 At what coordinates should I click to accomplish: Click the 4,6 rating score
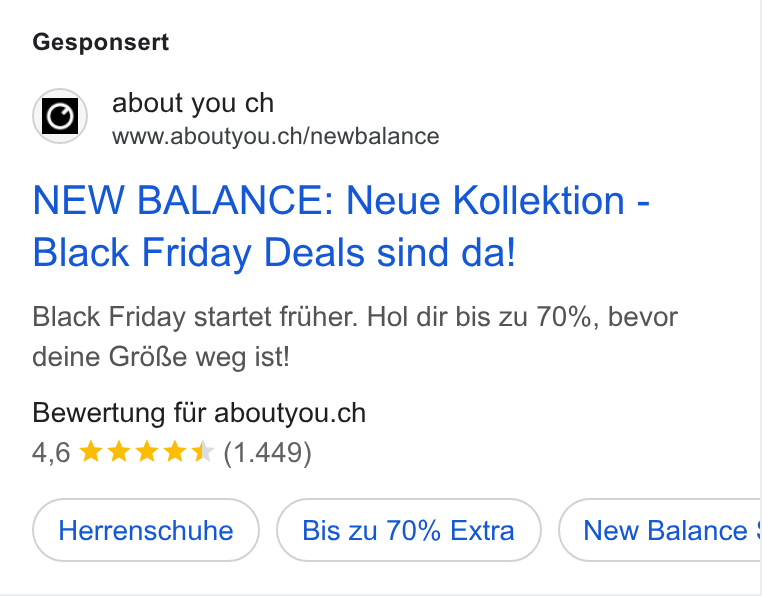click(x=51, y=453)
